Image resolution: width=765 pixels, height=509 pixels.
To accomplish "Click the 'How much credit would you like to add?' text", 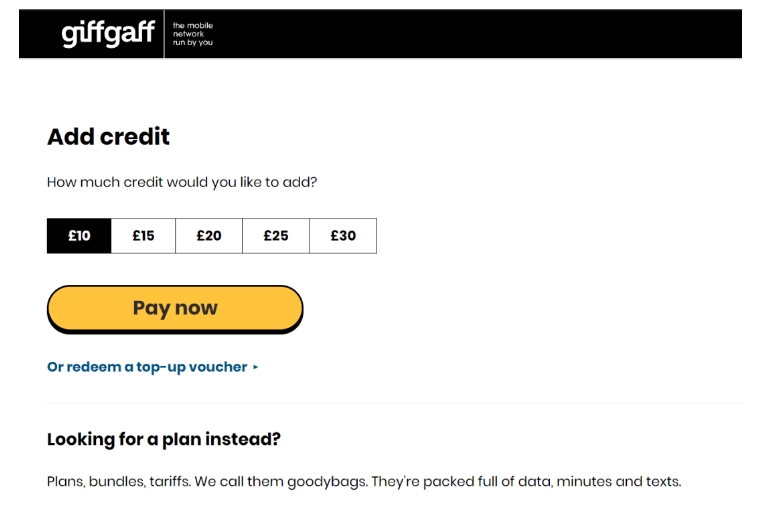I will [182, 183].
